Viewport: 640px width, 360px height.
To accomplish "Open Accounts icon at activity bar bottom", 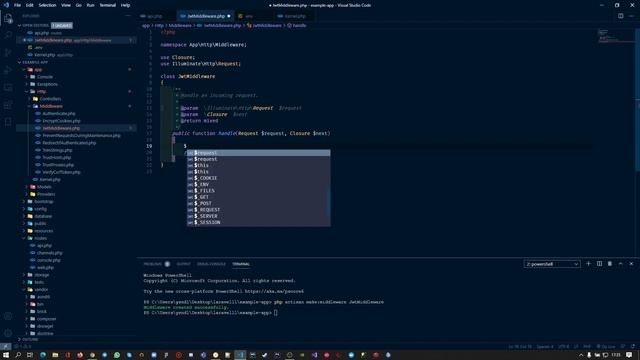I will pos(8,316).
